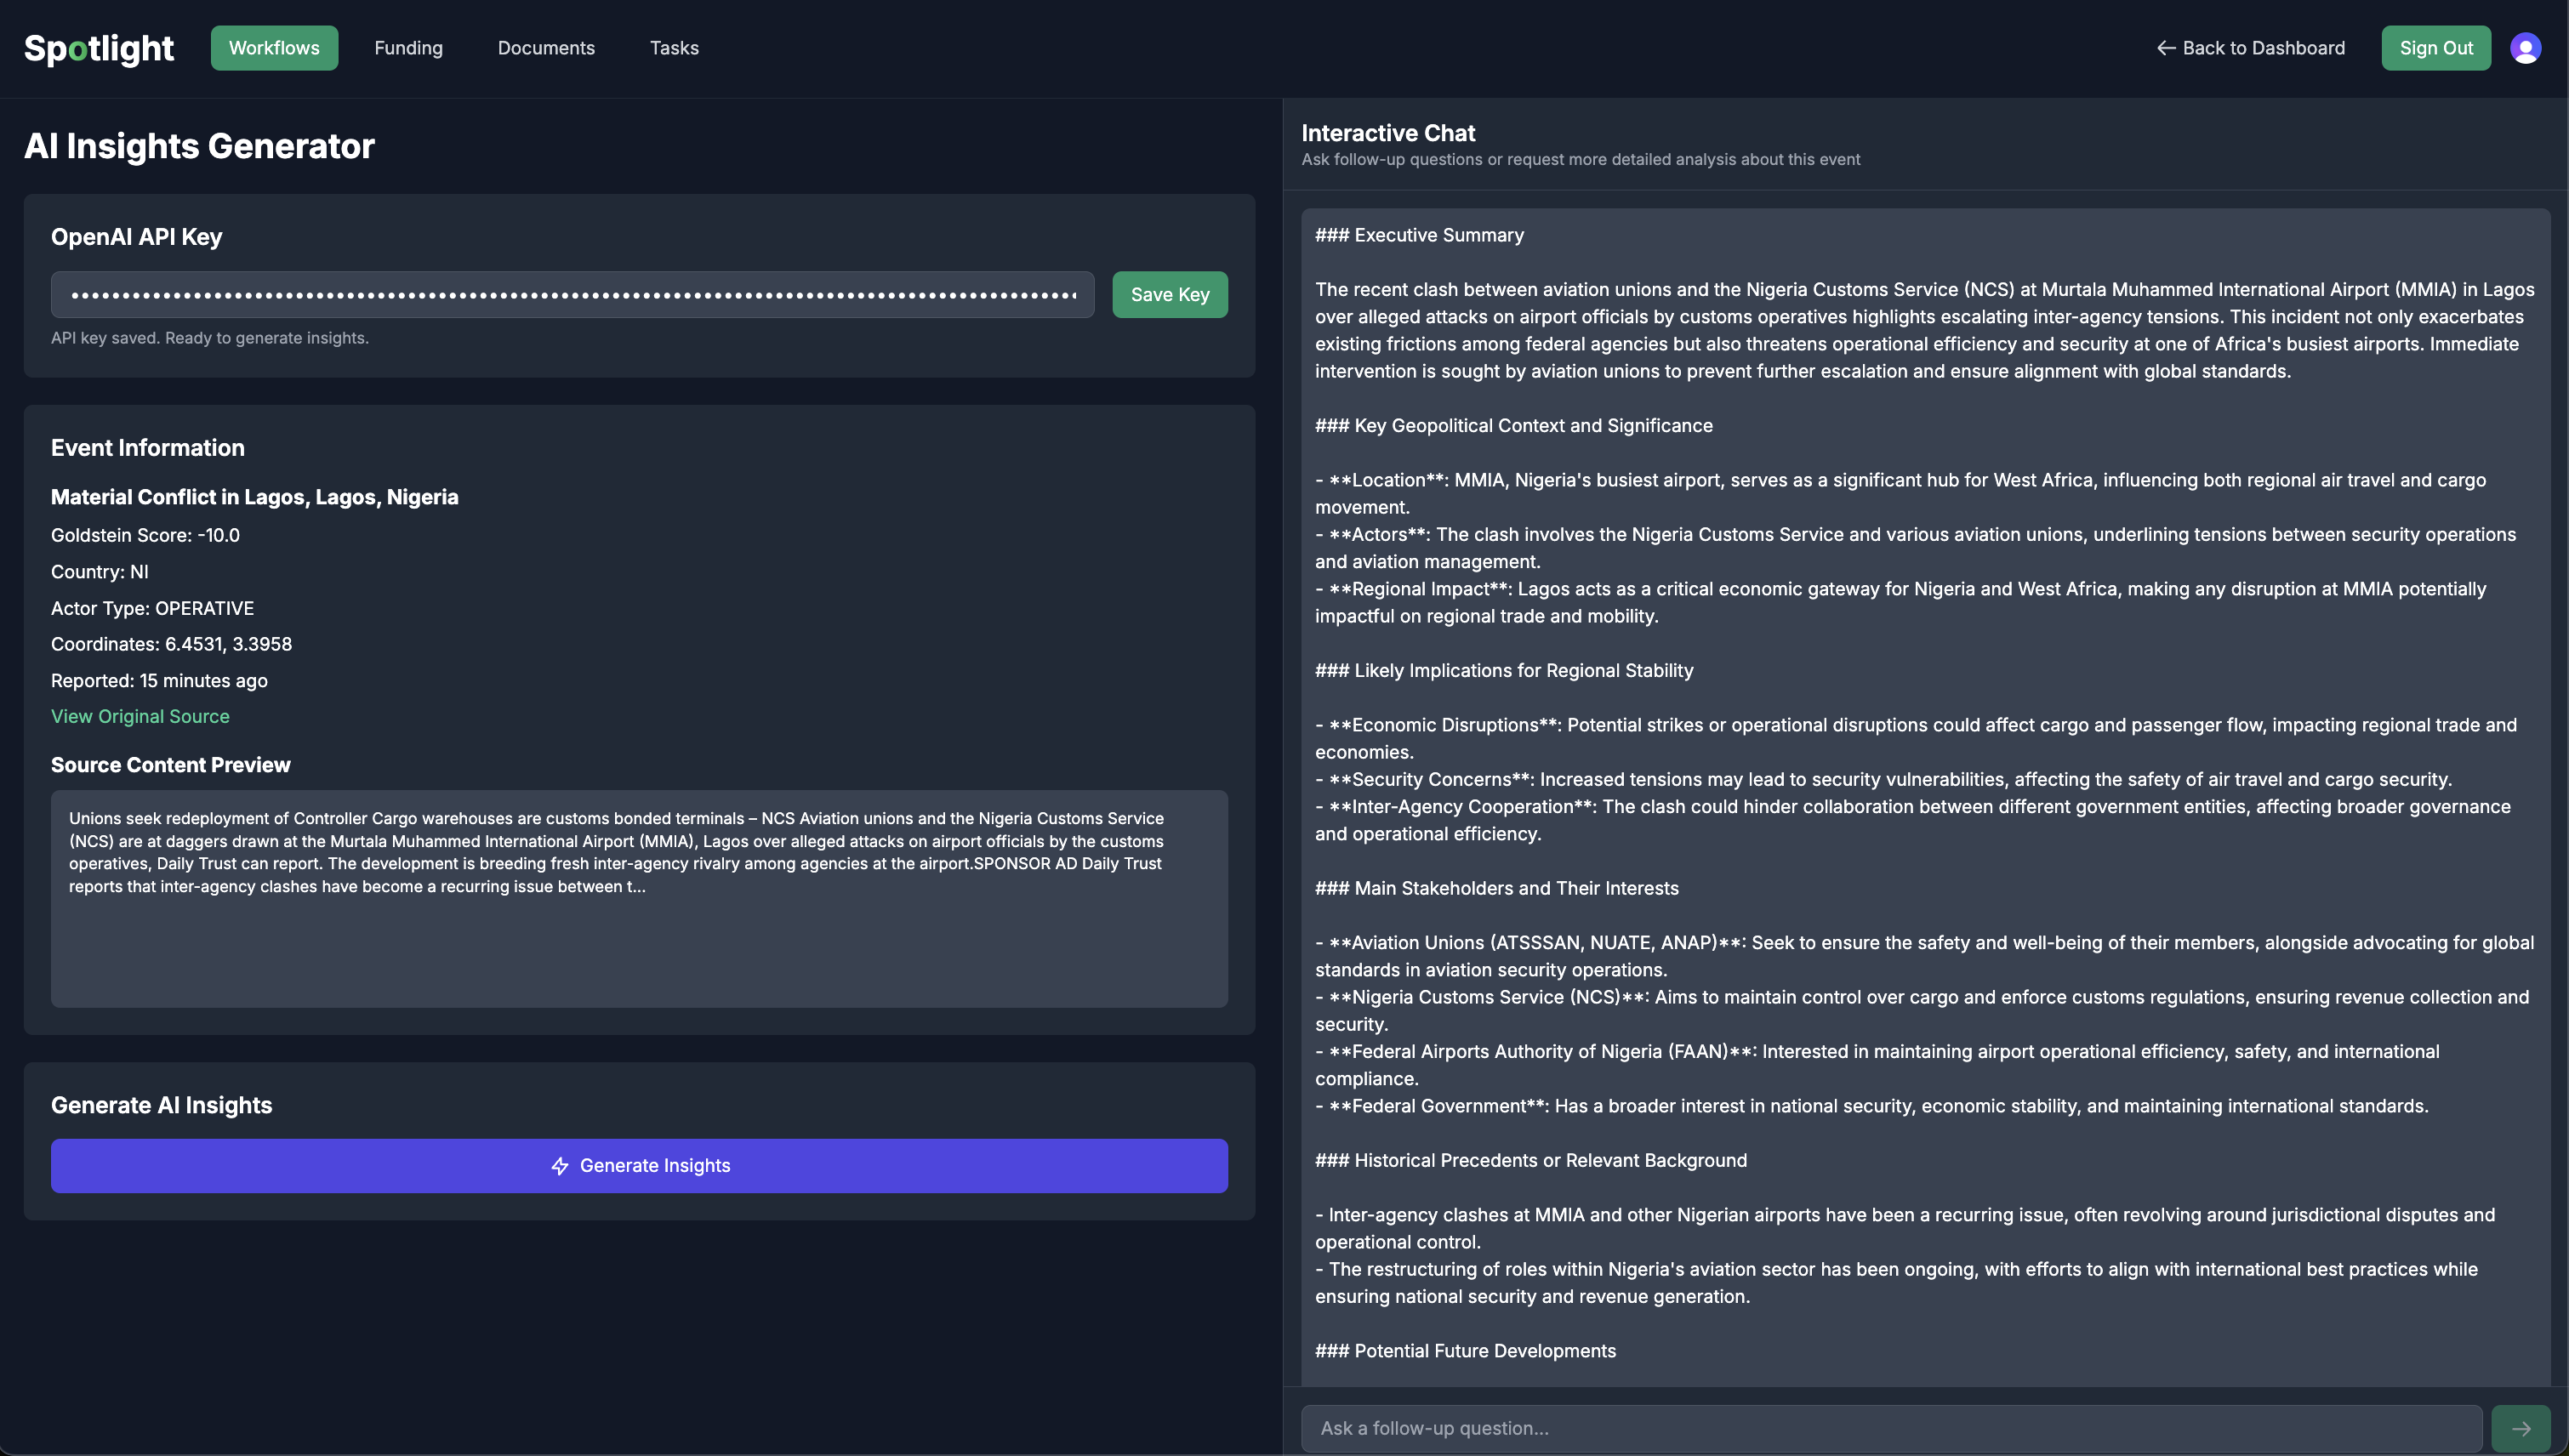Focus the OpenAI API key field
The width and height of the screenshot is (2569, 1456).
coord(572,295)
